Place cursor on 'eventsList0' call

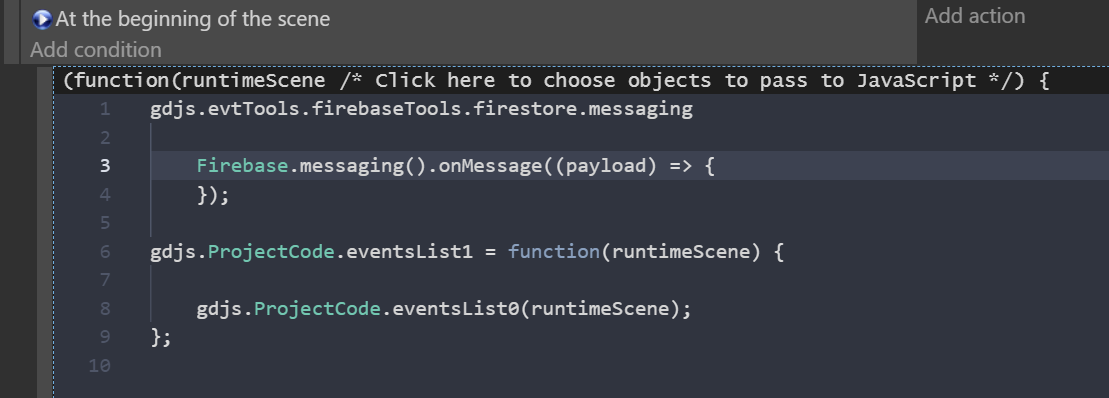point(456,309)
